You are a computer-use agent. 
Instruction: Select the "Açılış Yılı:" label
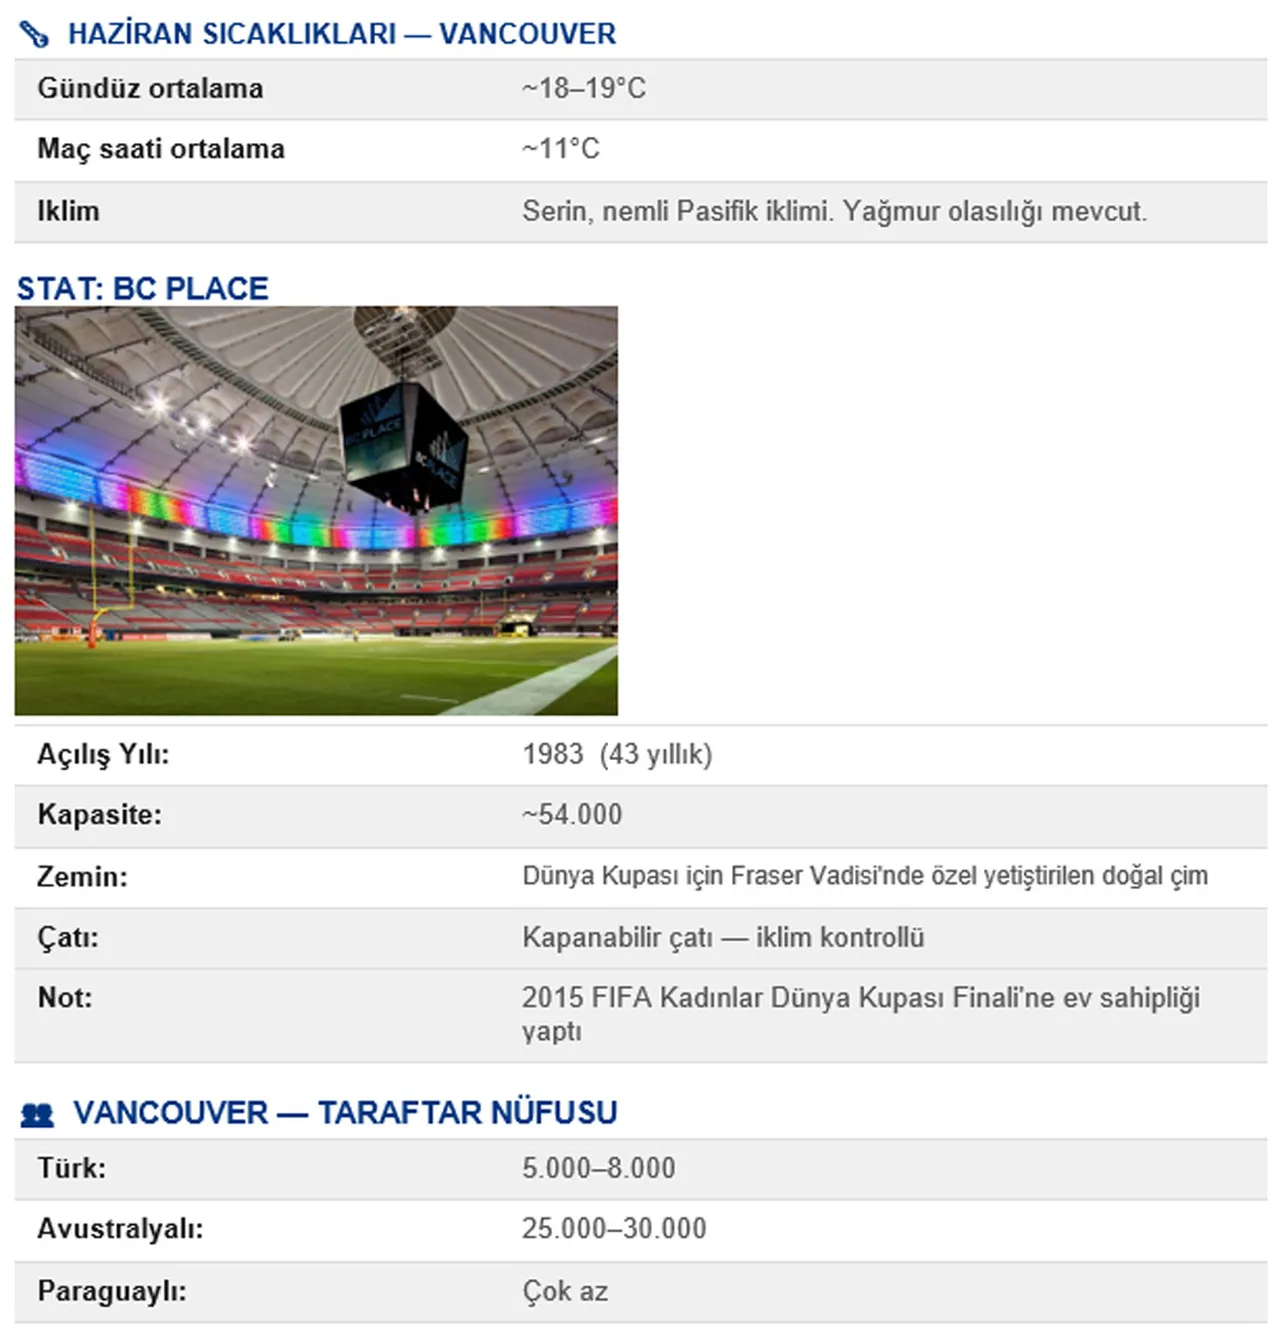pos(103,754)
